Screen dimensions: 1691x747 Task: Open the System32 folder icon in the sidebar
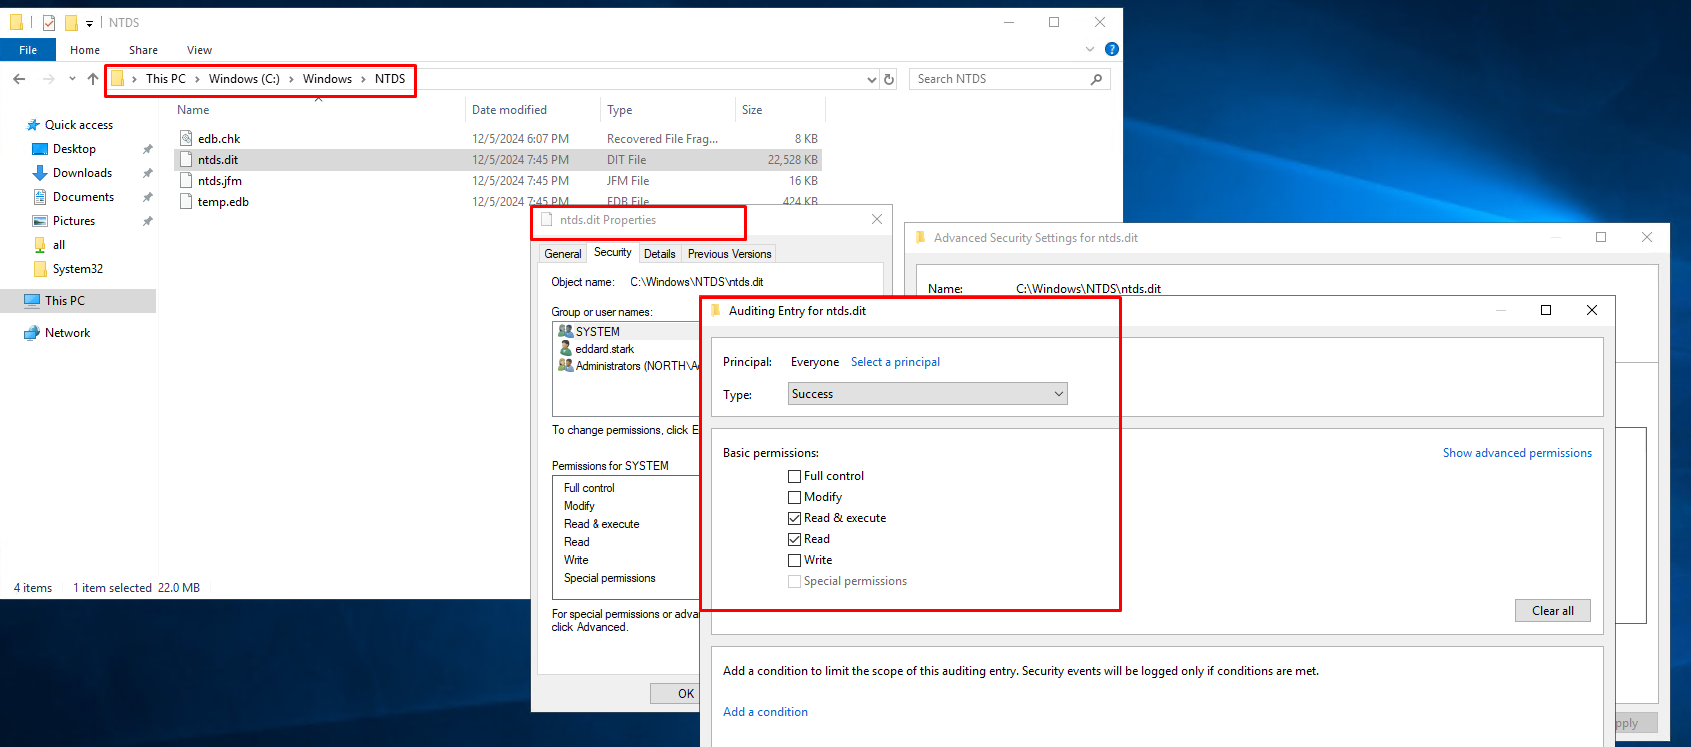coord(40,269)
